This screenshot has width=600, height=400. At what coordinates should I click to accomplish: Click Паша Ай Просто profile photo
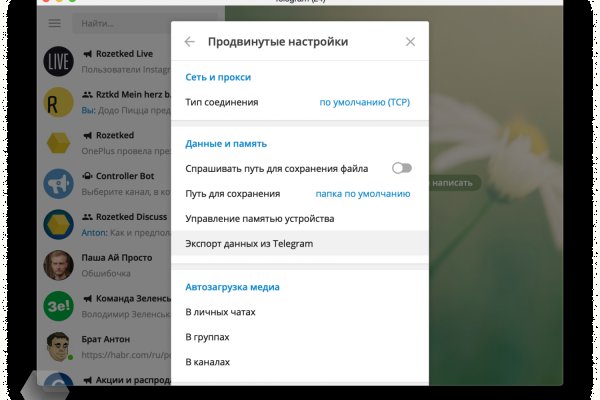(59, 265)
